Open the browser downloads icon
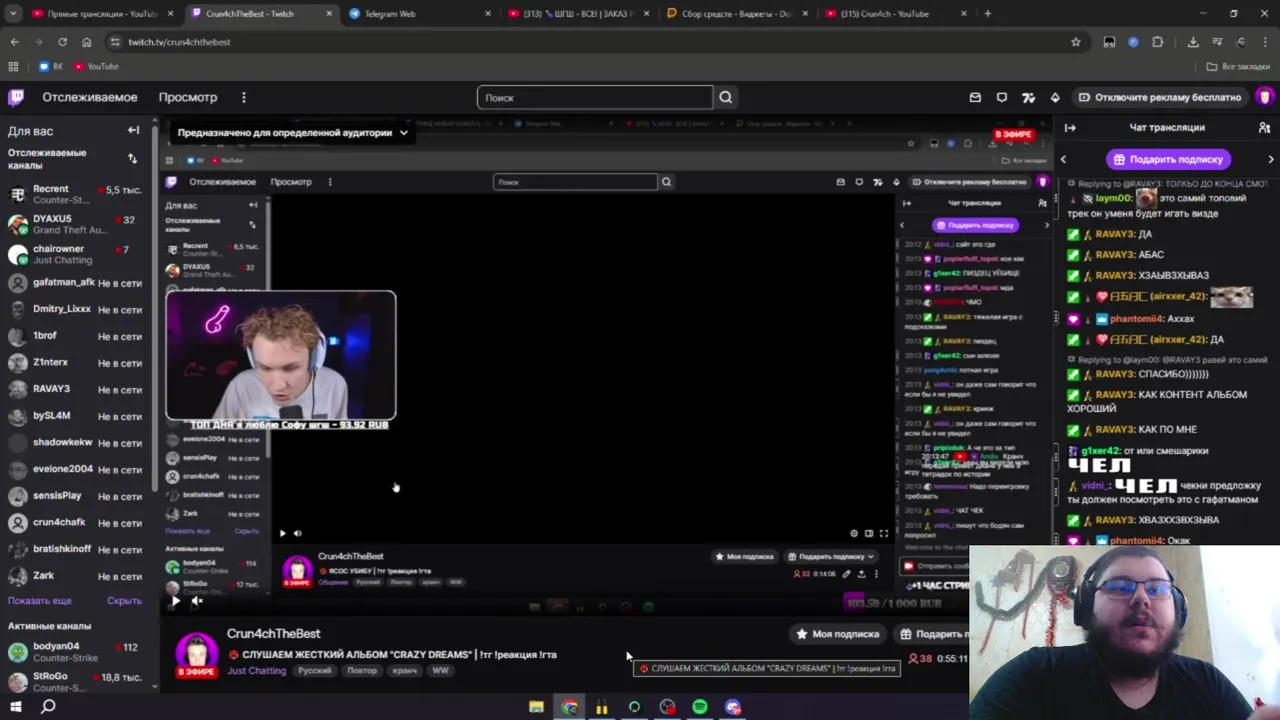The width and height of the screenshot is (1280, 720). click(1193, 42)
